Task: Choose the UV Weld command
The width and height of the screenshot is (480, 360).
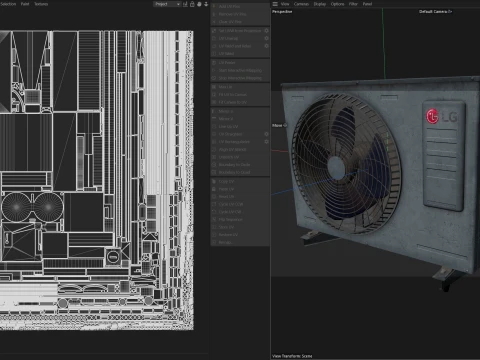Action: [240, 54]
